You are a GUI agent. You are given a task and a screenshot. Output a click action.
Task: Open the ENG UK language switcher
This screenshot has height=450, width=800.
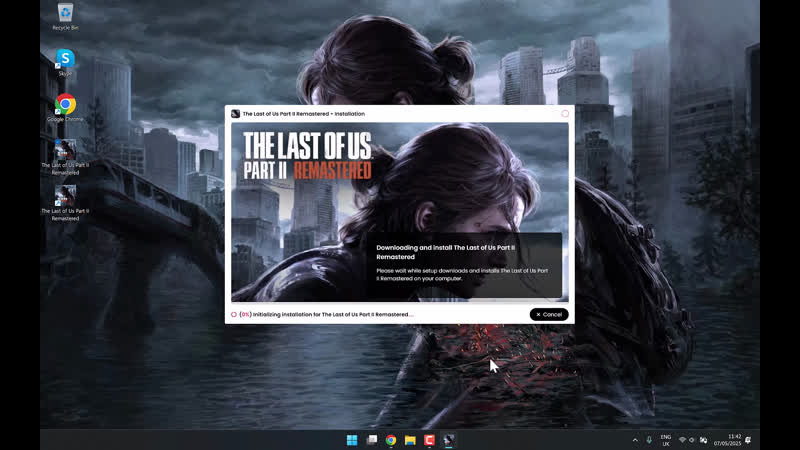(x=666, y=440)
